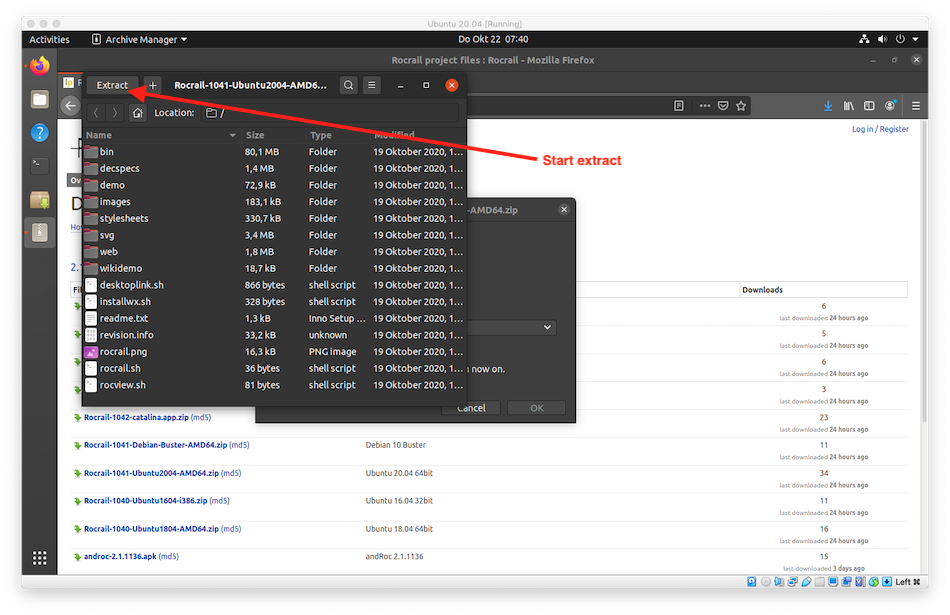Image resolution: width=950 pixels, height=615 pixels.
Task: Open Firefox from the Ubuntu dock
Action: pos(39,66)
